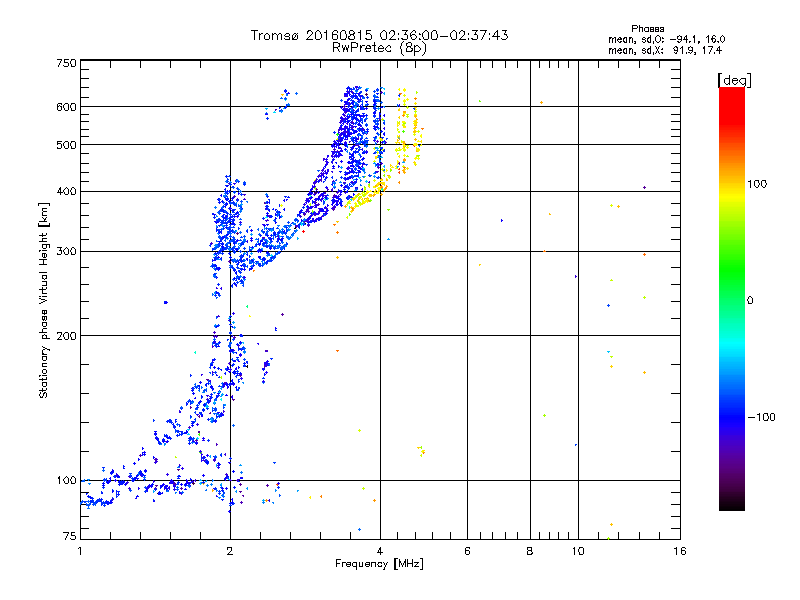The image size is (800, 600).
Task: Click x-axis tick label '6'
Action: click(467, 551)
